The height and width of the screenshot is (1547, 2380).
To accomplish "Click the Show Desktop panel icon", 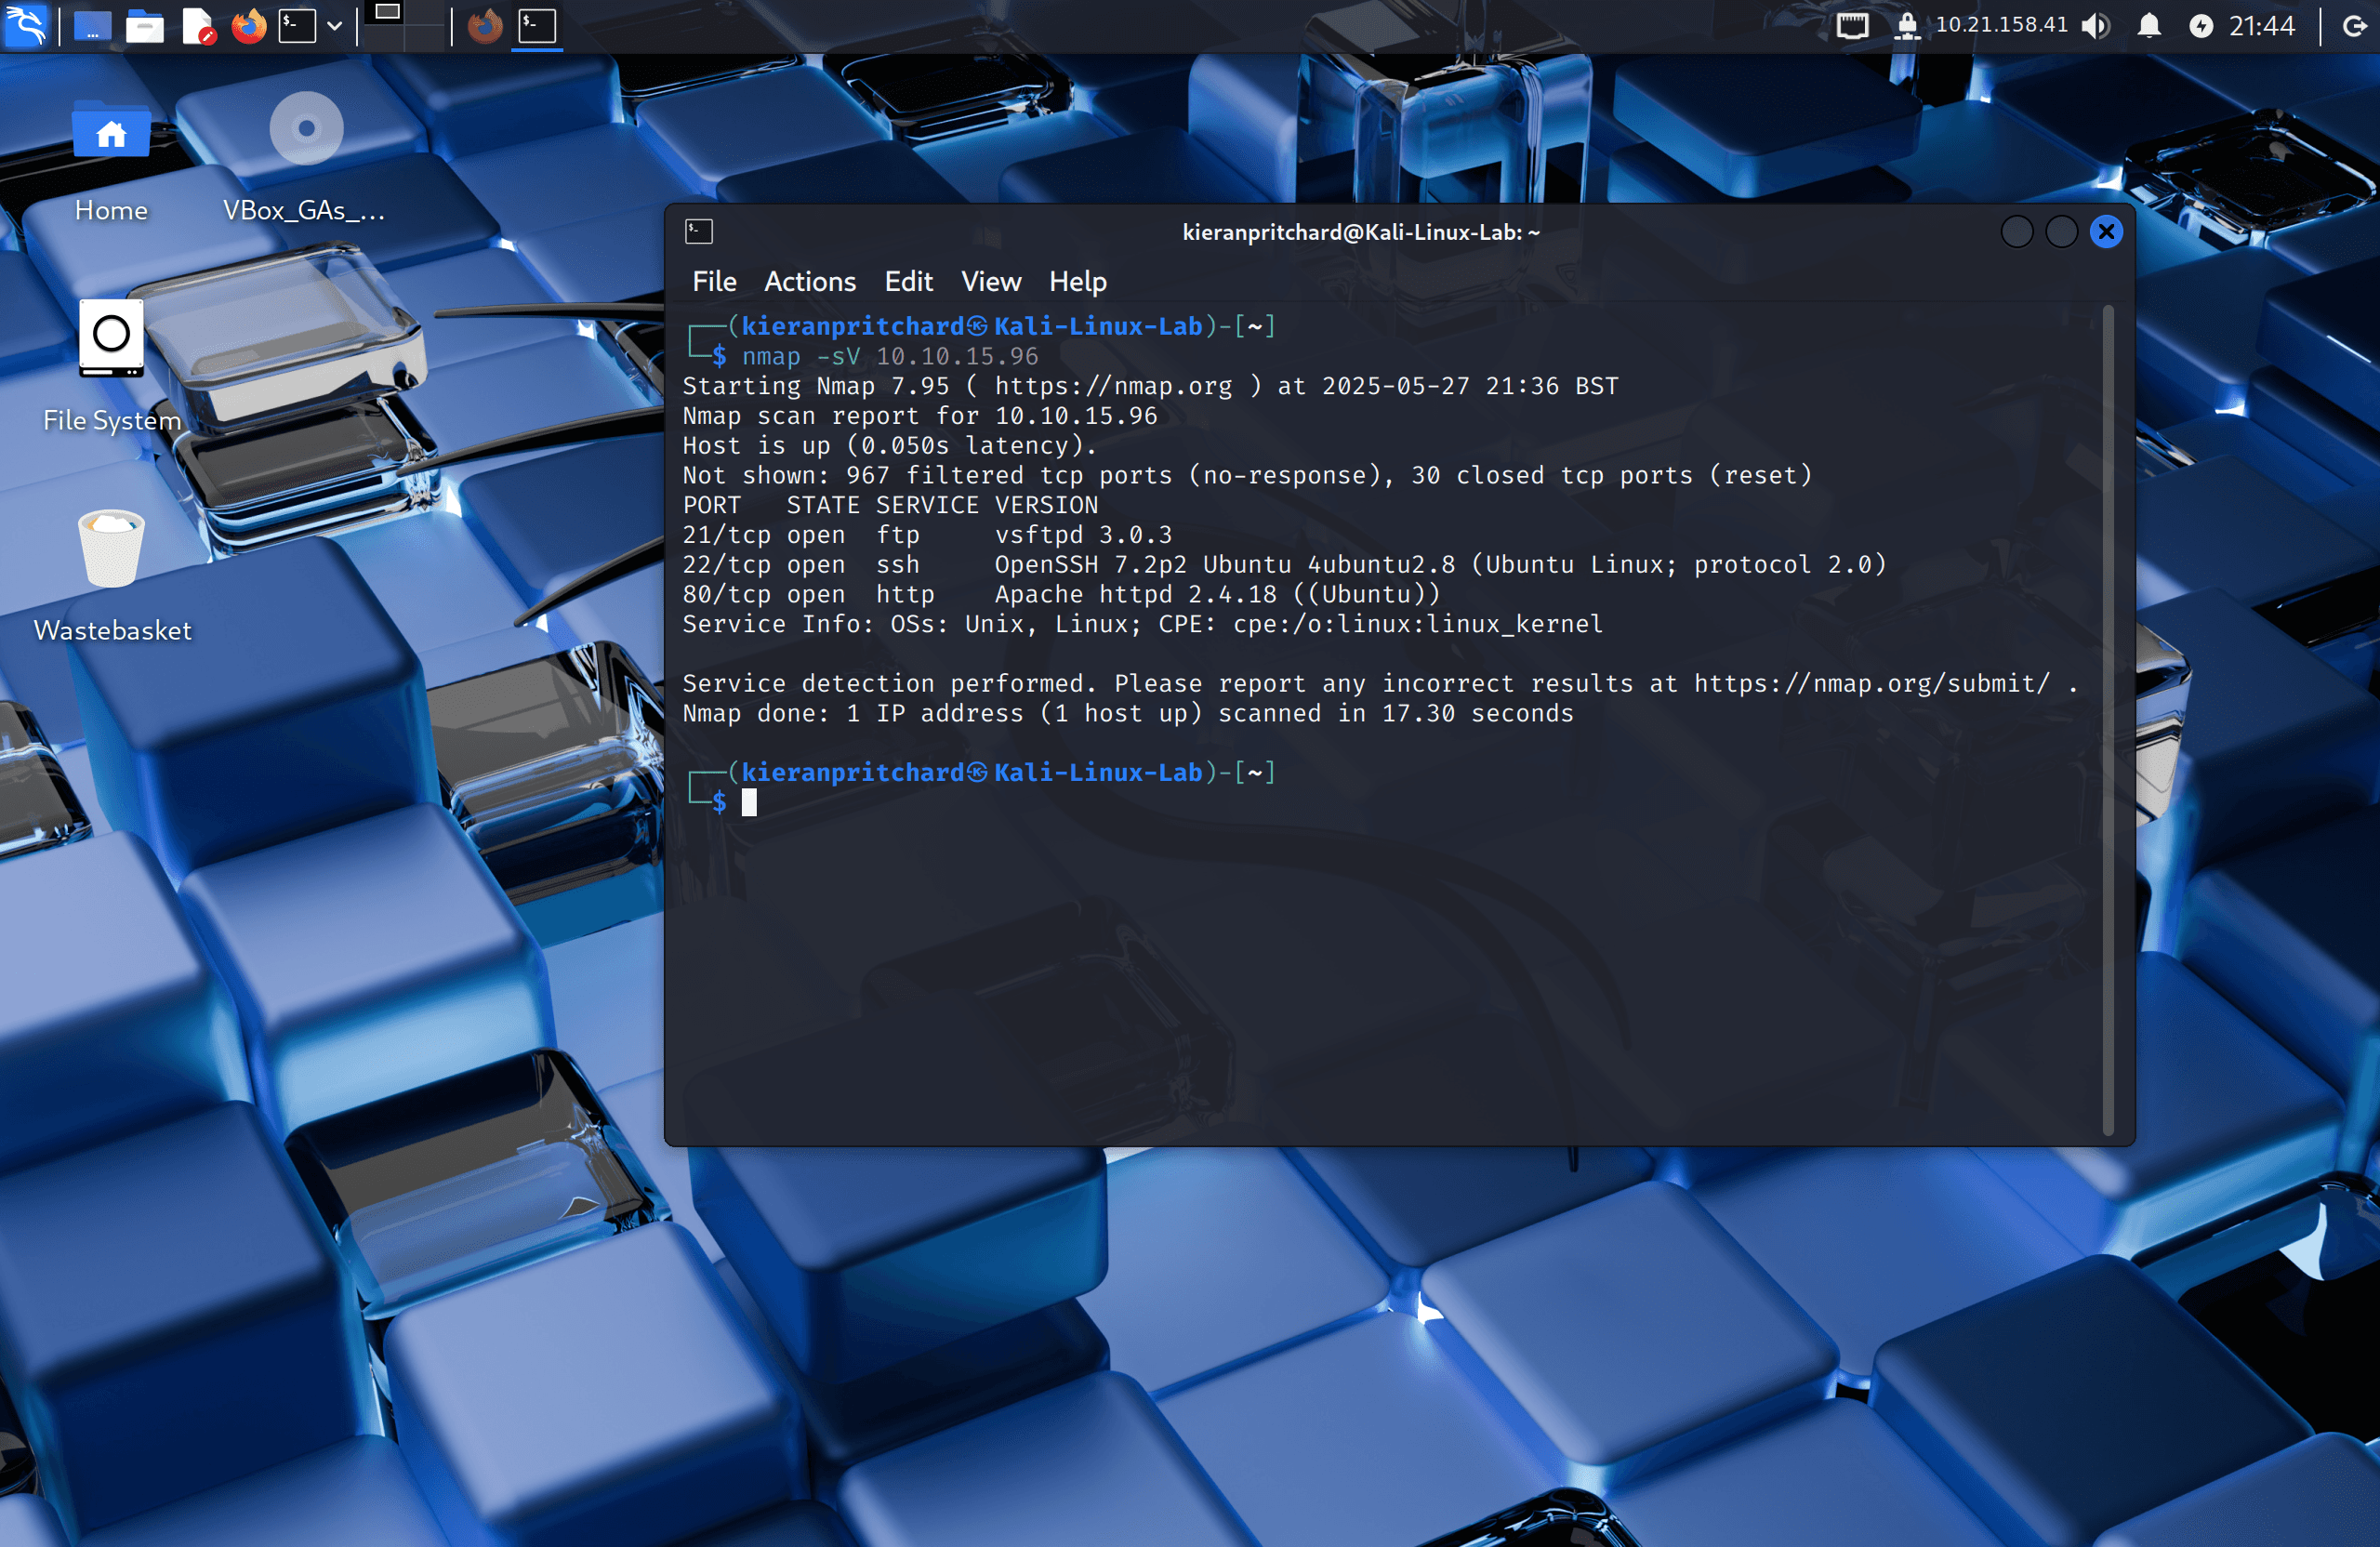I will pos(92,26).
